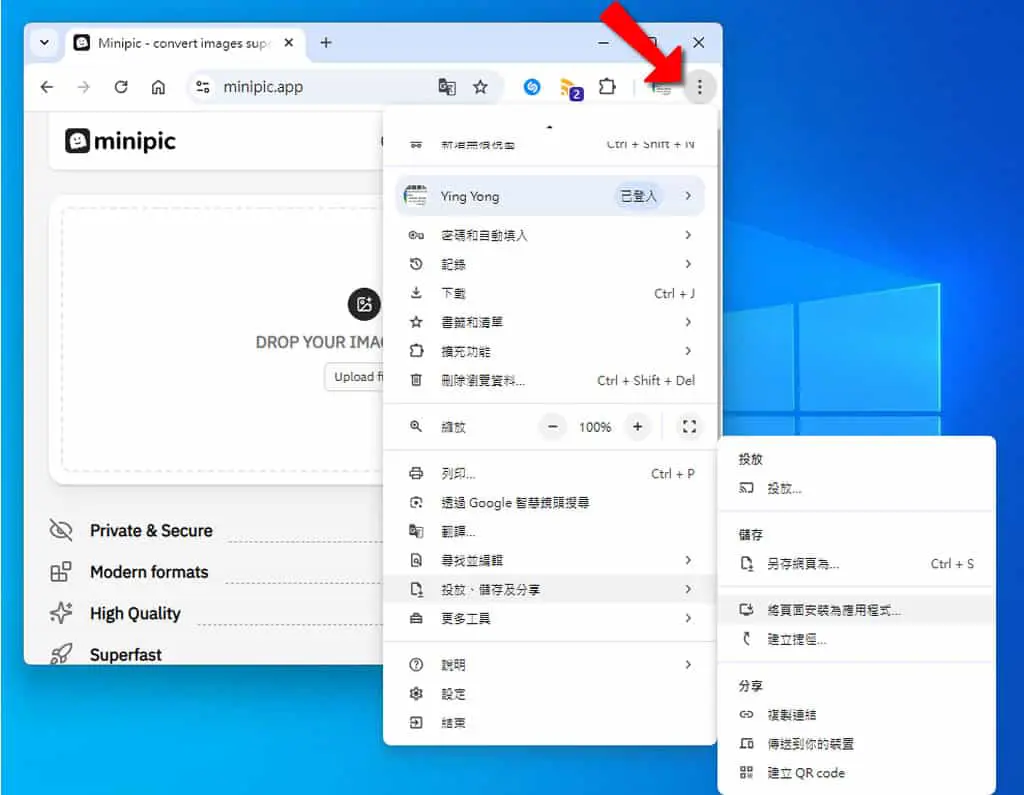Open the Extensions puzzle icon
Screen dimensions: 1024x795
click(x=607, y=87)
